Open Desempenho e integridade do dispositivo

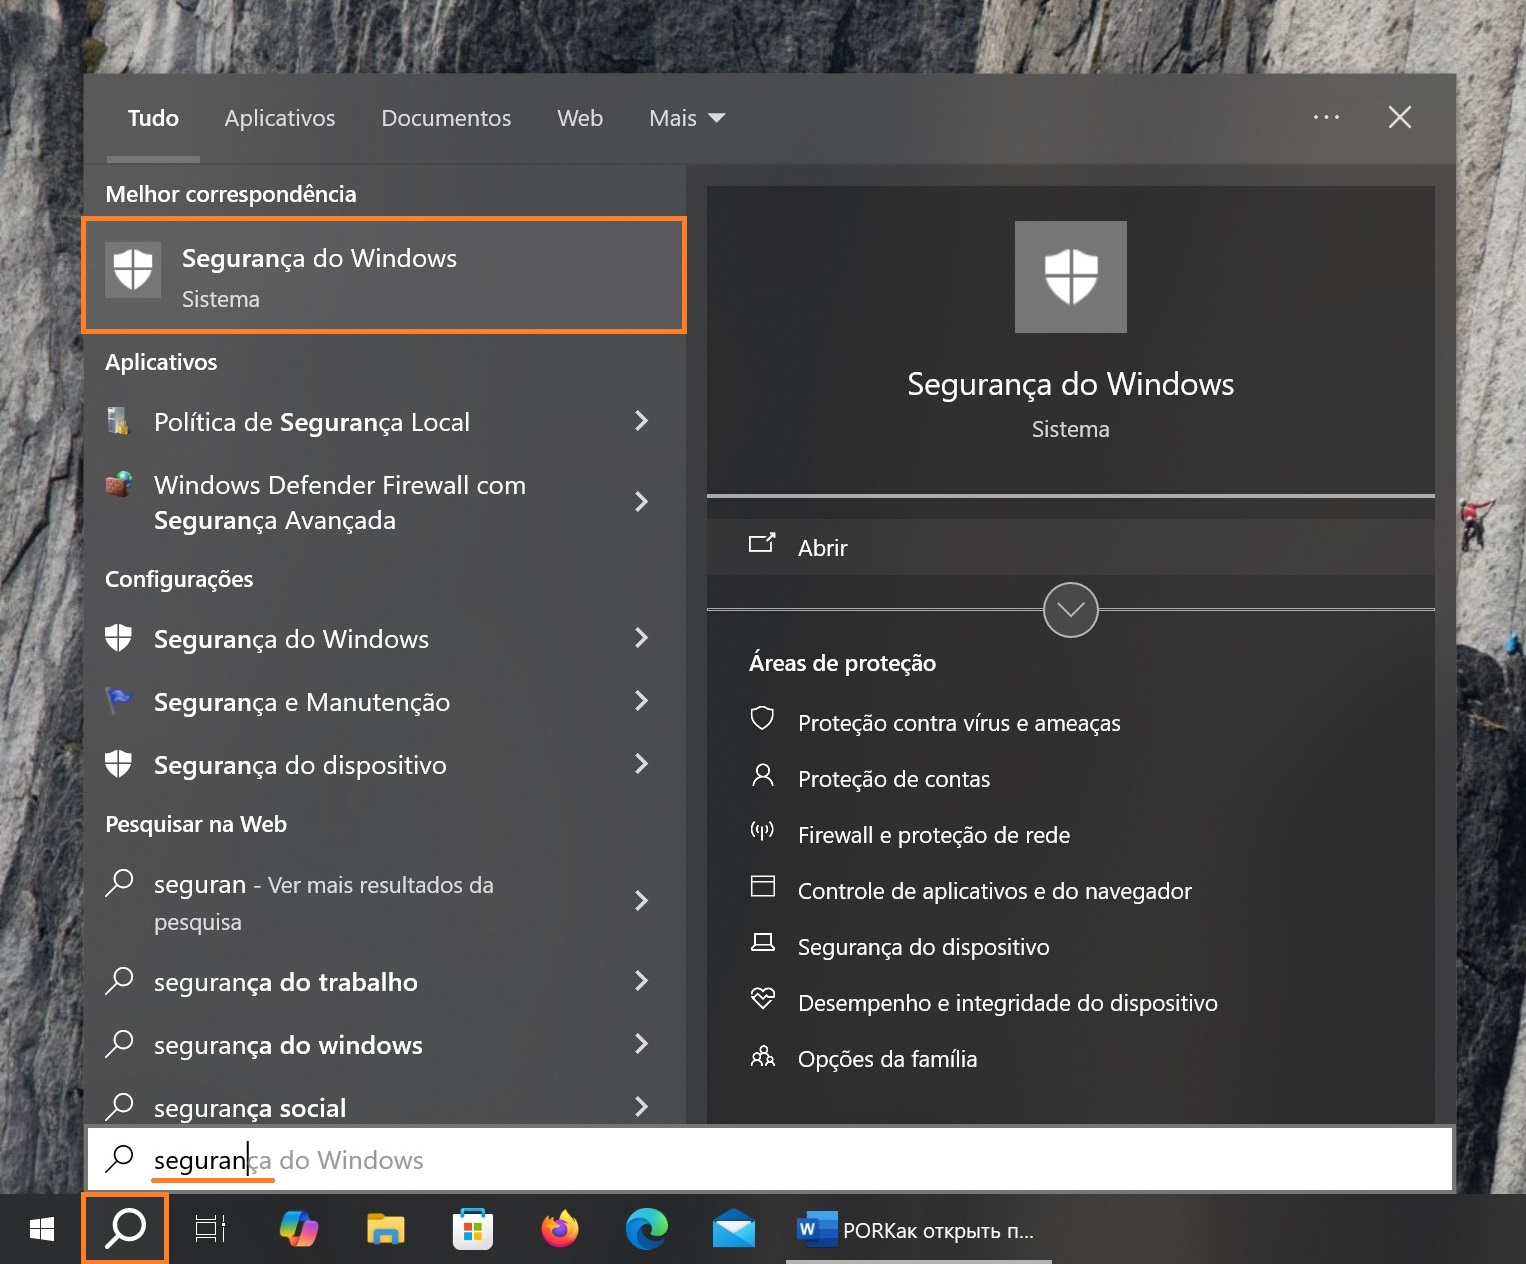[x=1008, y=1003]
